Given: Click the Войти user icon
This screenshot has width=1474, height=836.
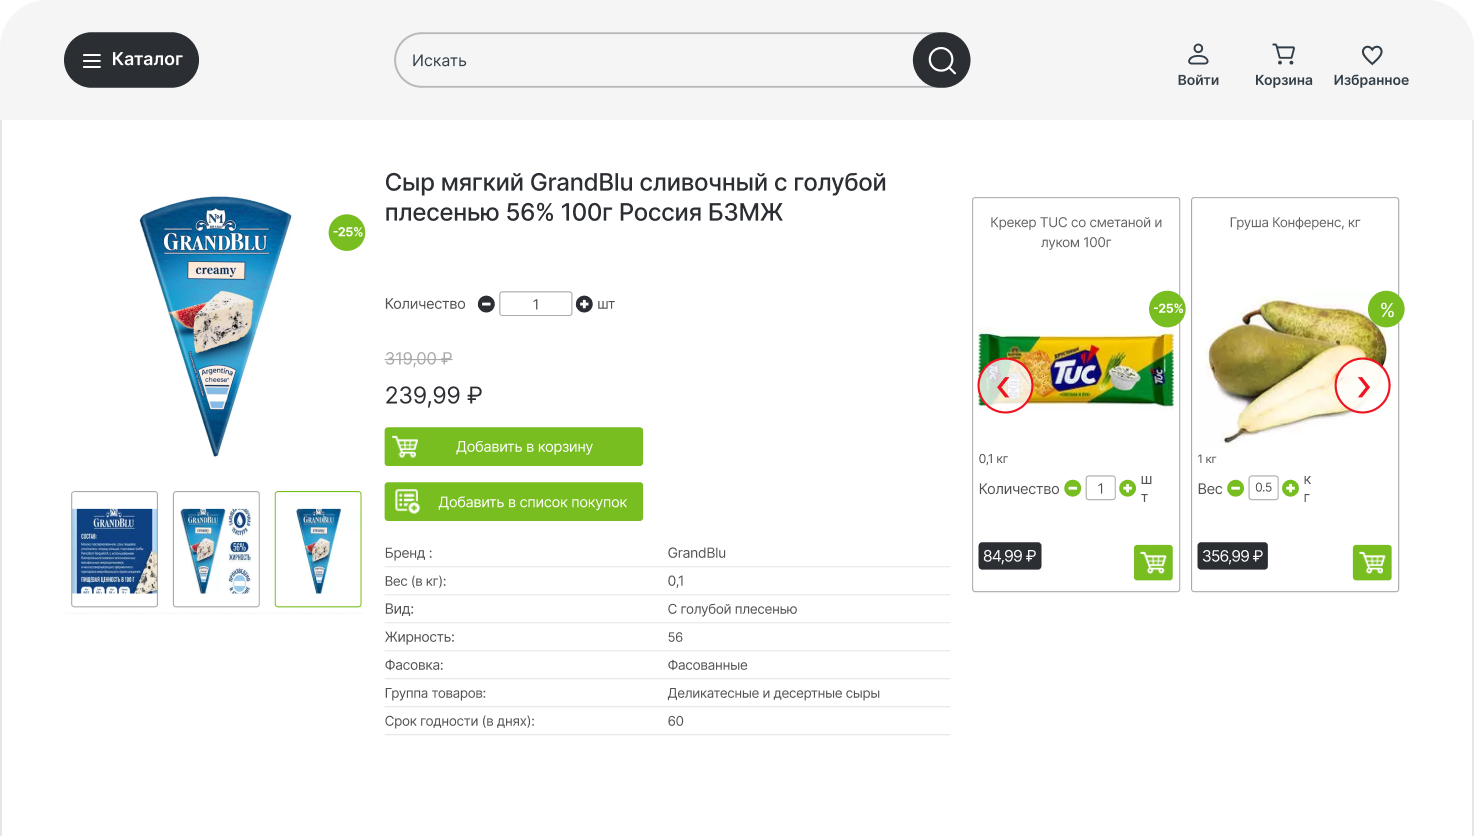Looking at the screenshot, I should 1198,55.
